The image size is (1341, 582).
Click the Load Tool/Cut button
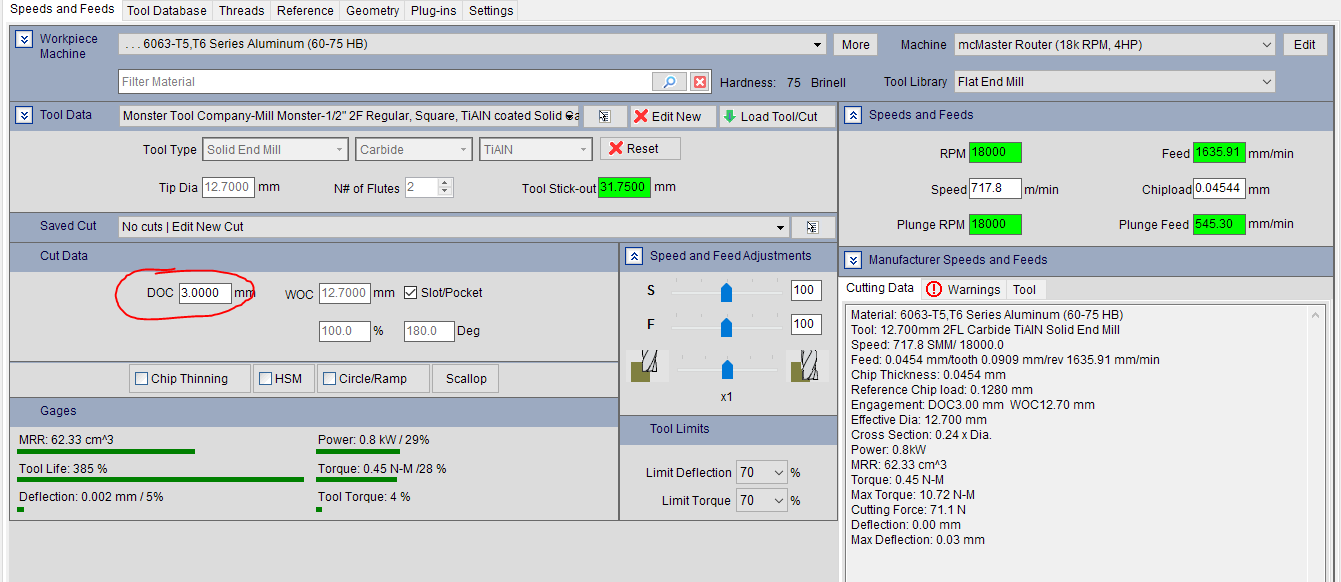(x=769, y=116)
